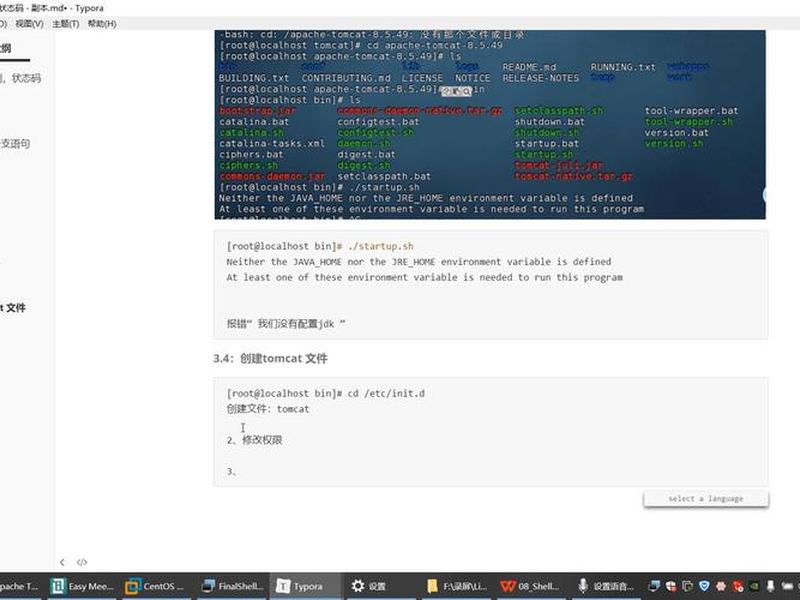Click the heading 3.4: 创建tomcat 文件
This screenshot has width=800, height=600.
270,359
